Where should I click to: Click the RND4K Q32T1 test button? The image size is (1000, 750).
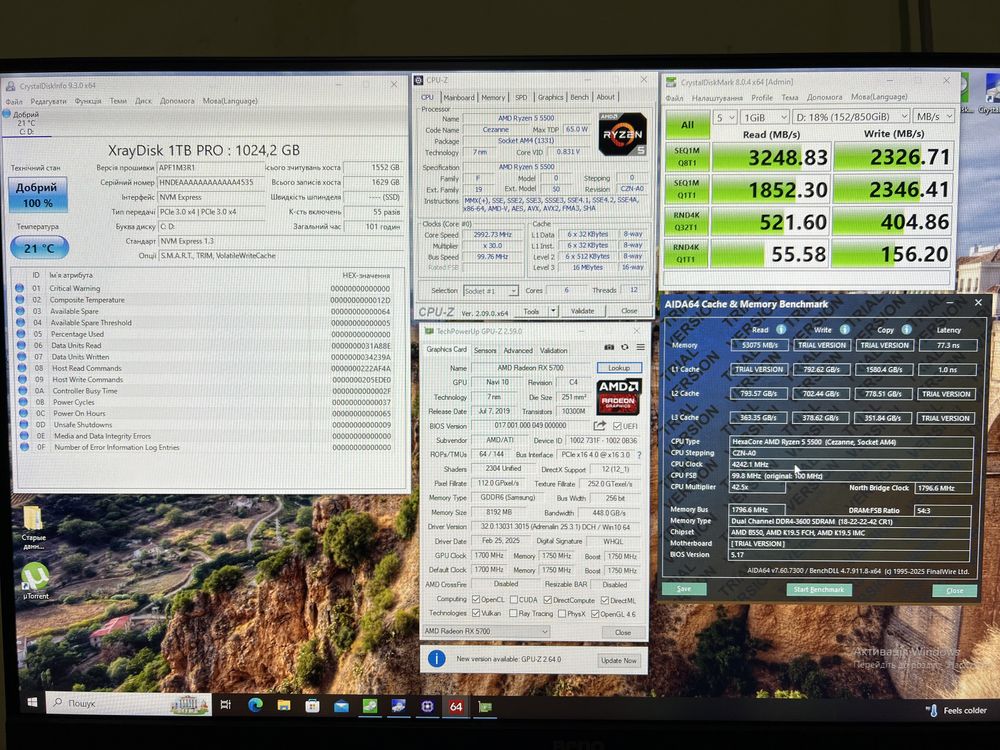coord(686,221)
